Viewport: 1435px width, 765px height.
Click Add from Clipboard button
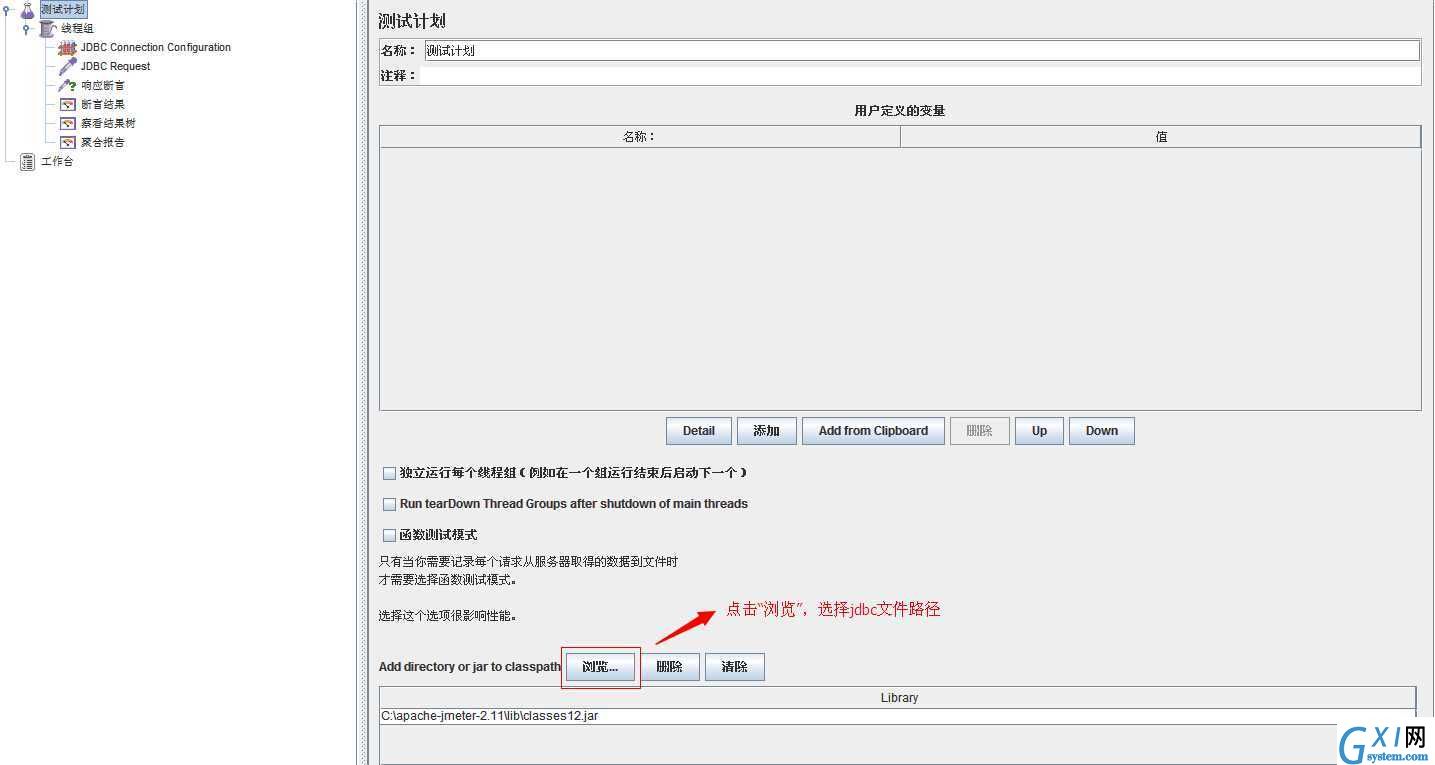coord(873,431)
